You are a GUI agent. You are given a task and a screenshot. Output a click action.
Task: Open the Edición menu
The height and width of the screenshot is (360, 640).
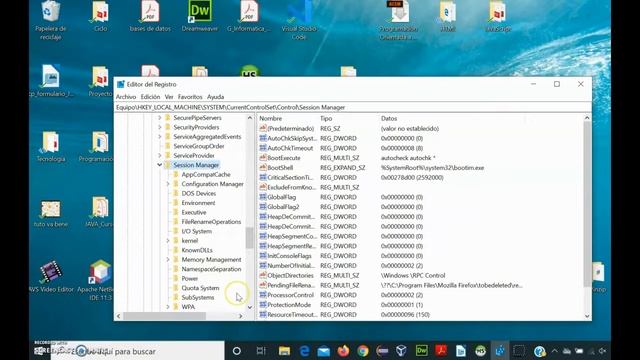tap(150, 97)
